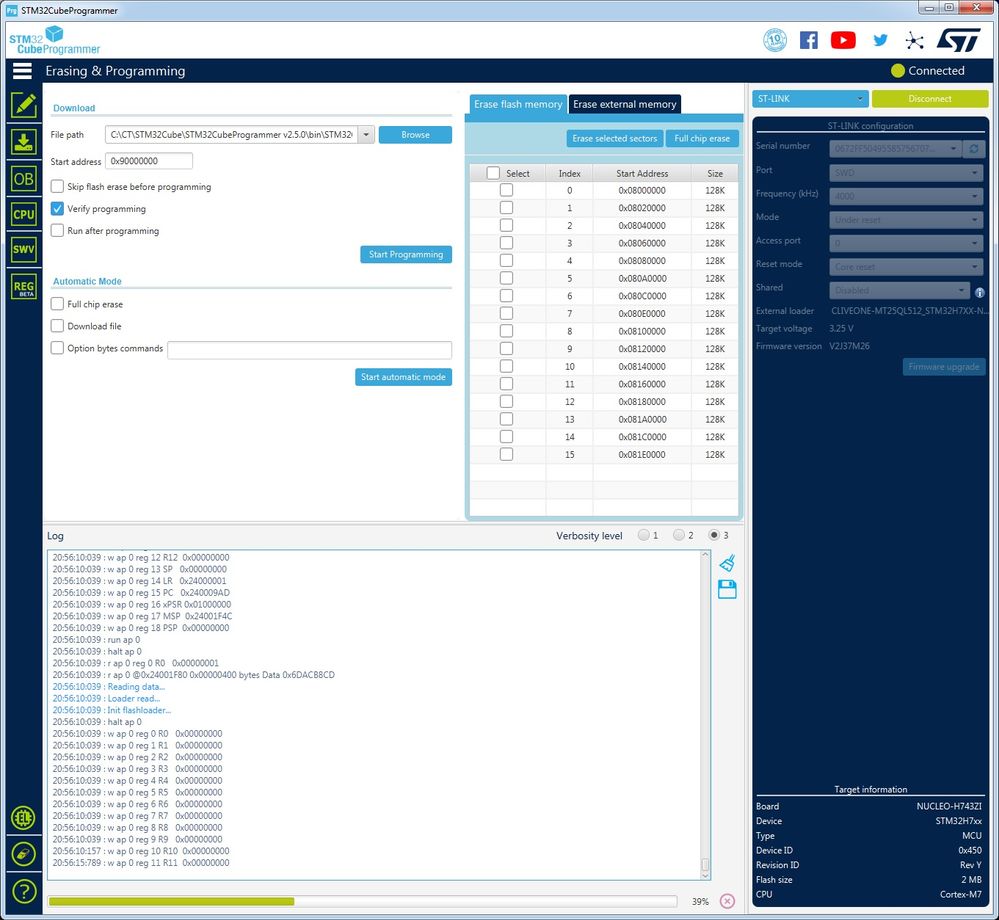Open the YouTube icon

843,40
